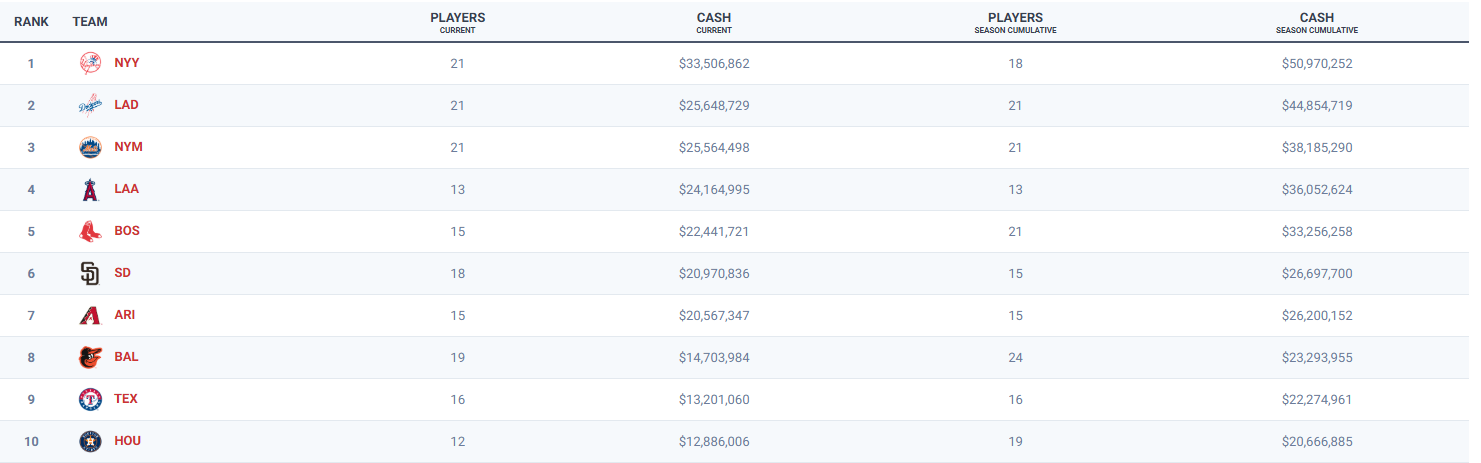Sort by Cash Season Cumulative header
The height and width of the screenshot is (463, 1481).
pos(1317,22)
